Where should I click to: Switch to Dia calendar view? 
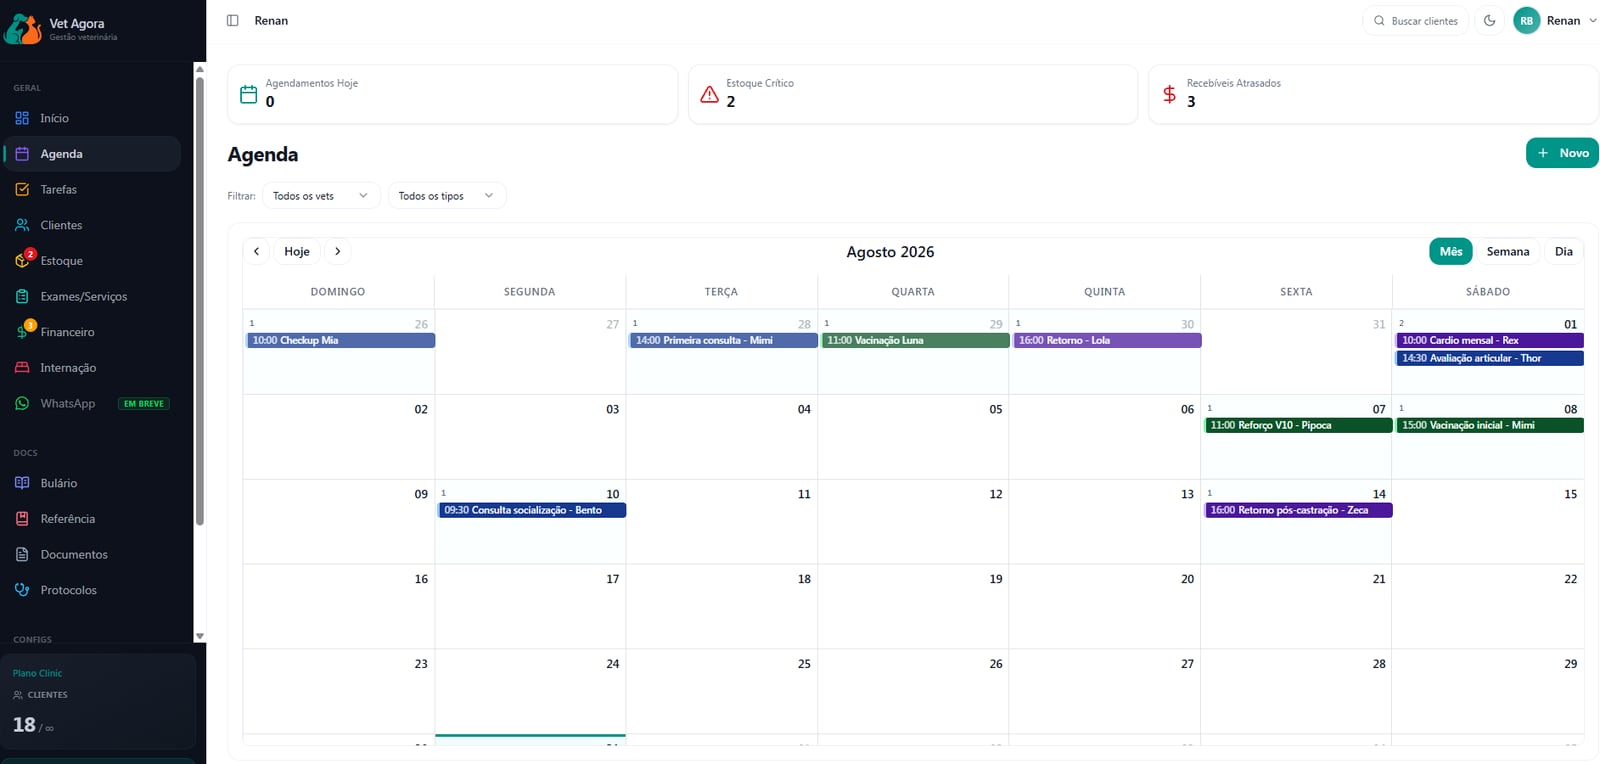1564,251
